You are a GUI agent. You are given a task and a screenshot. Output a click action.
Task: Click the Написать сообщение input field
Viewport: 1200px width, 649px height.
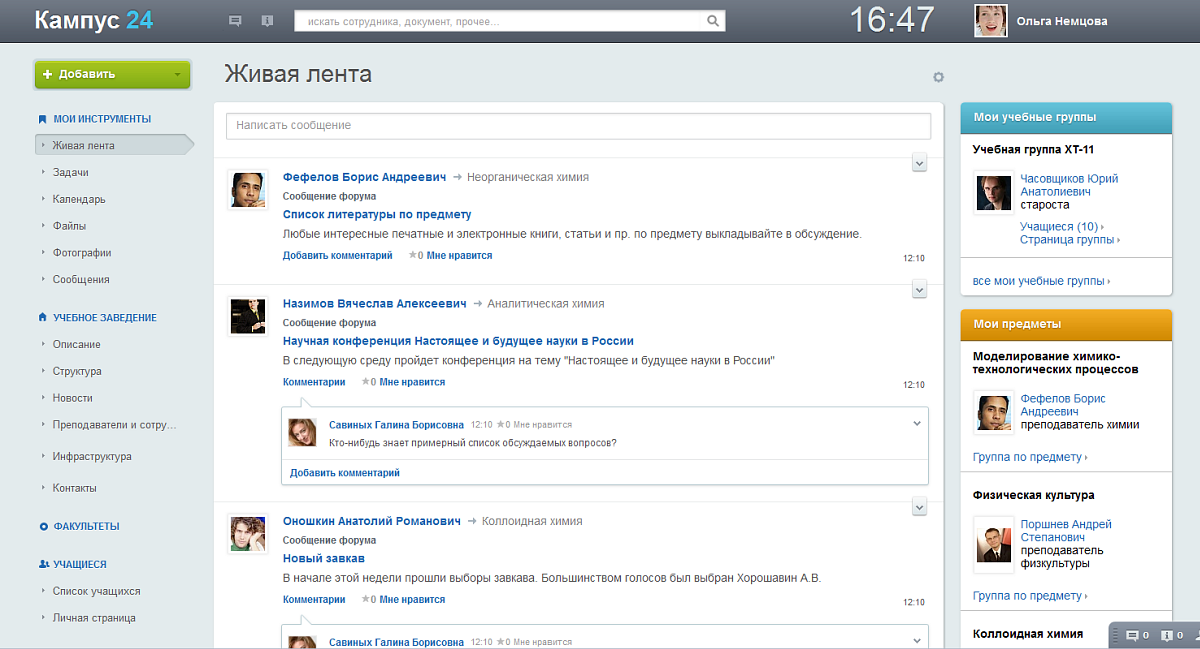pos(578,126)
